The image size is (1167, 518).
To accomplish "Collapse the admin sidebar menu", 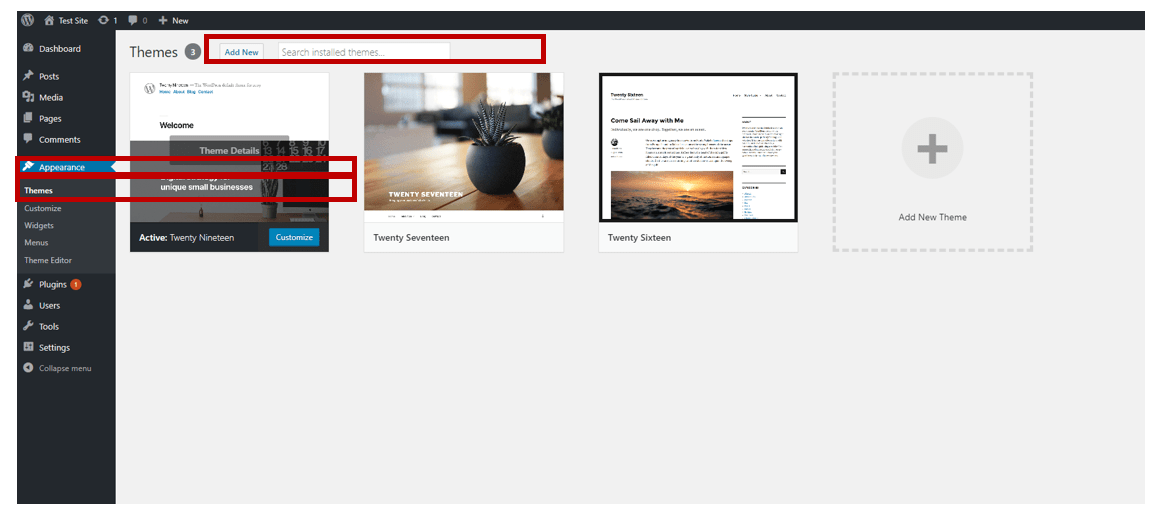I will coord(64,368).
